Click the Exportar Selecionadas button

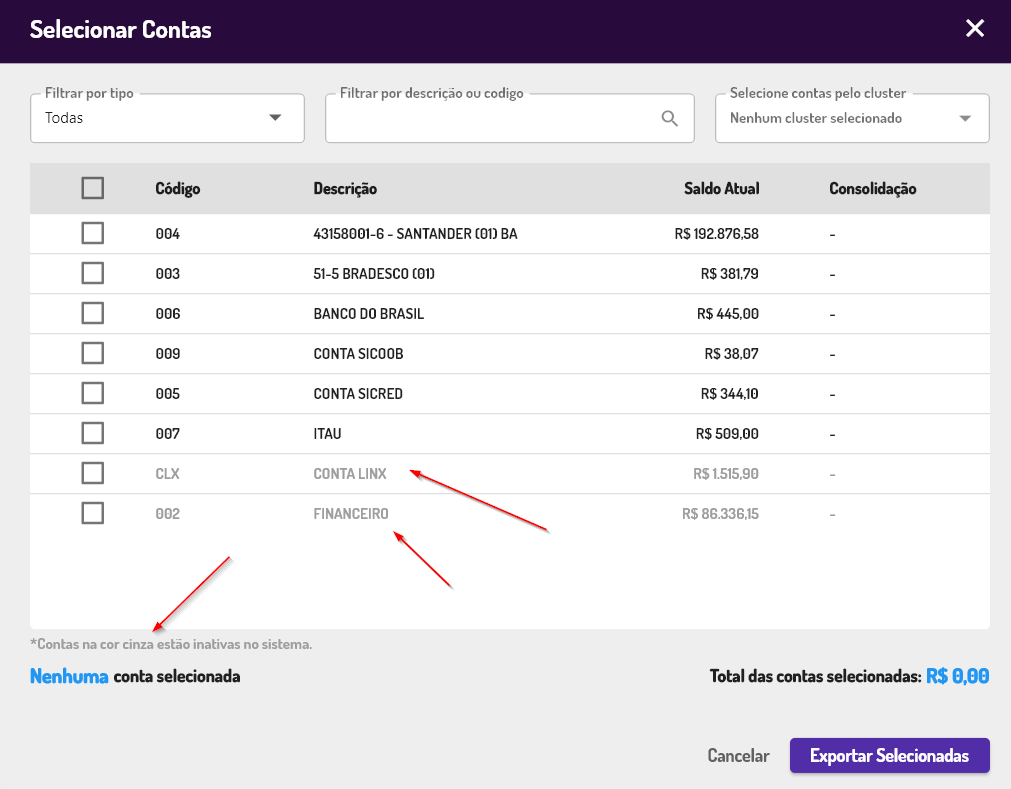889,756
